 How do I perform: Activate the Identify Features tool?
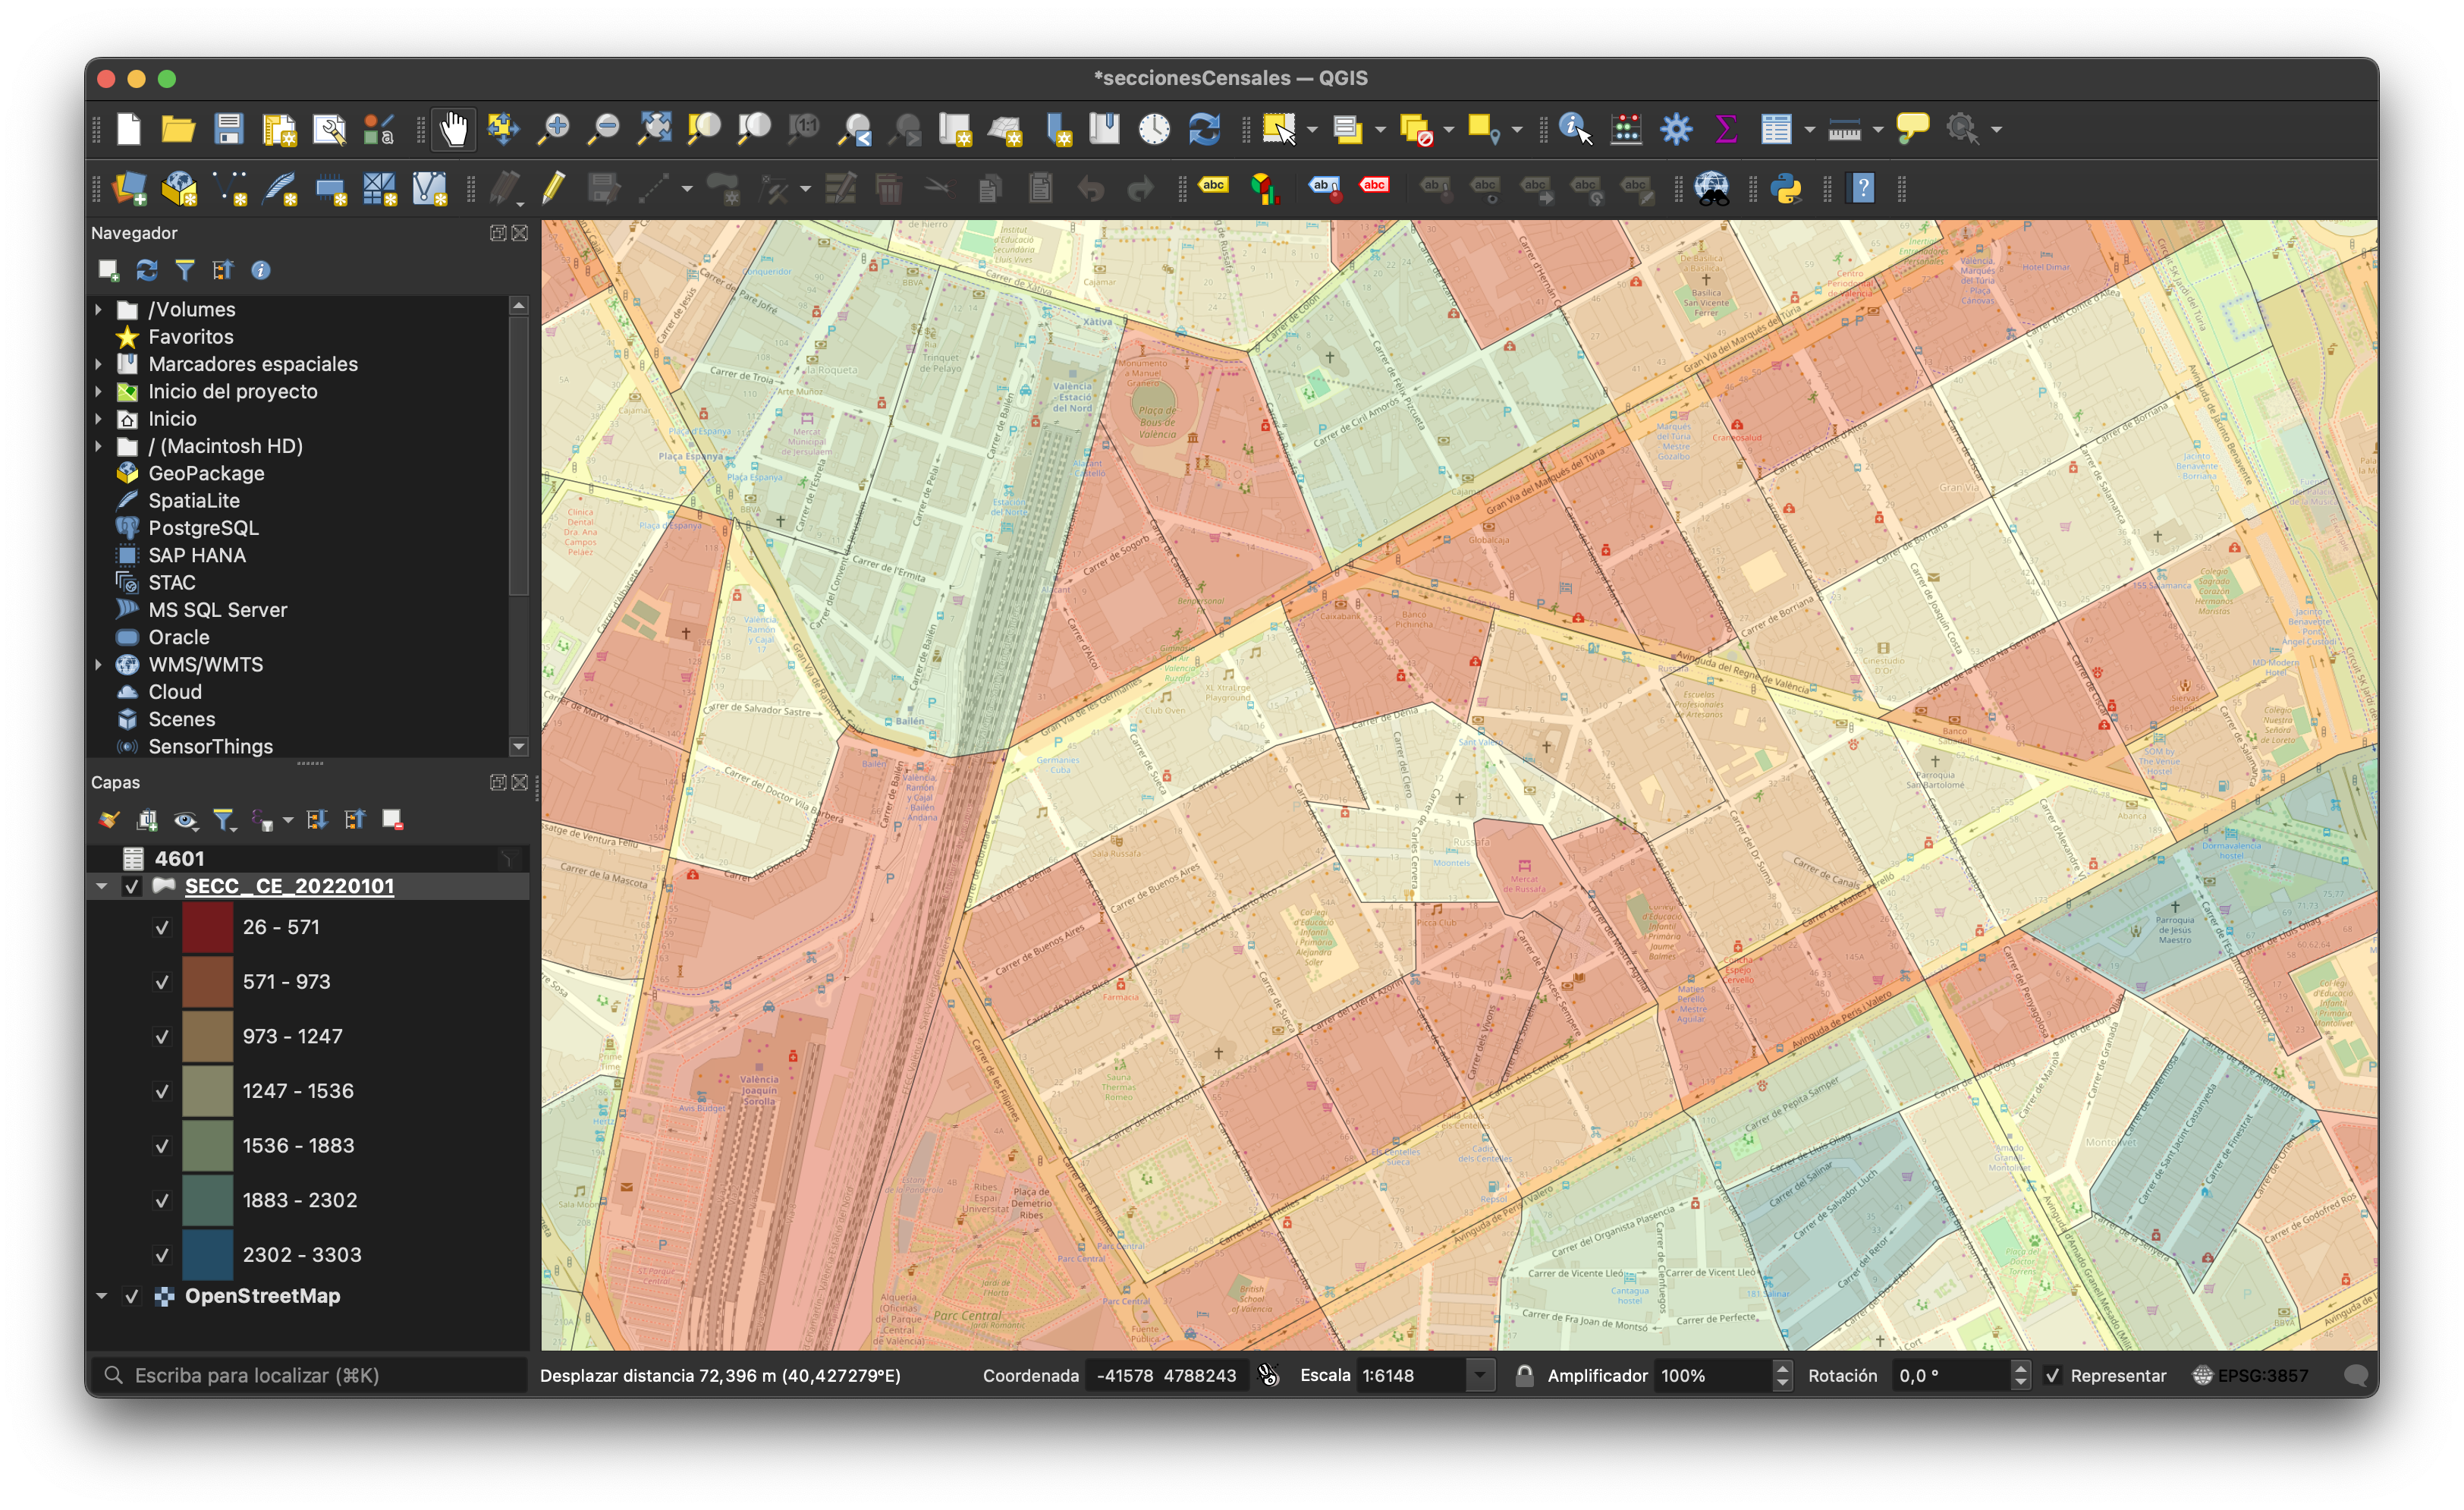pos(1575,129)
